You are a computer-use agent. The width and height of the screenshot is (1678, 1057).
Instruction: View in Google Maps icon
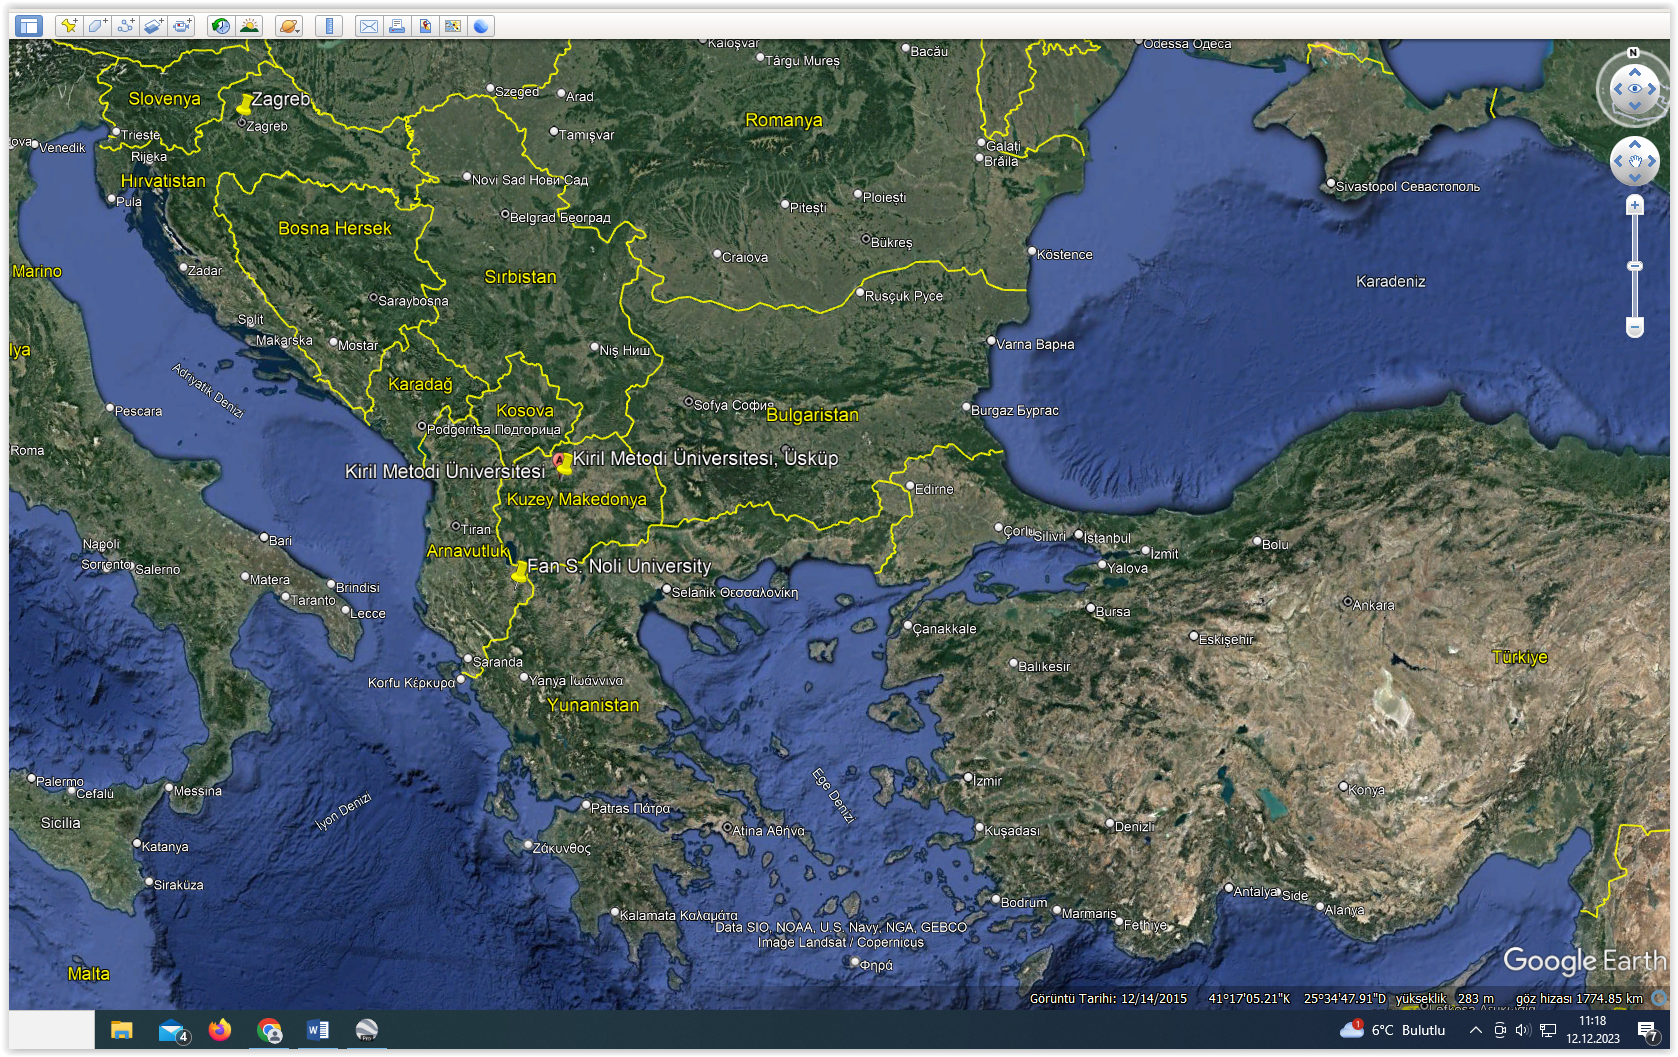453,26
